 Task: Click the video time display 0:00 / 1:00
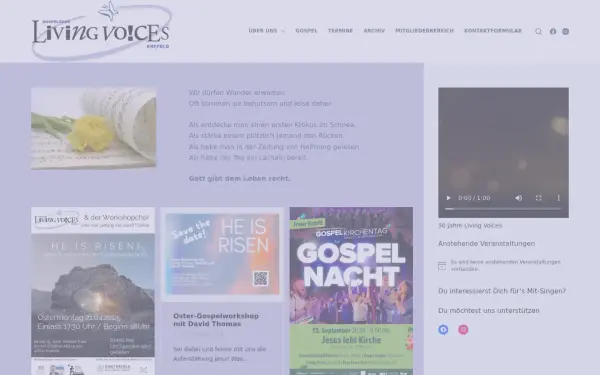point(474,198)
